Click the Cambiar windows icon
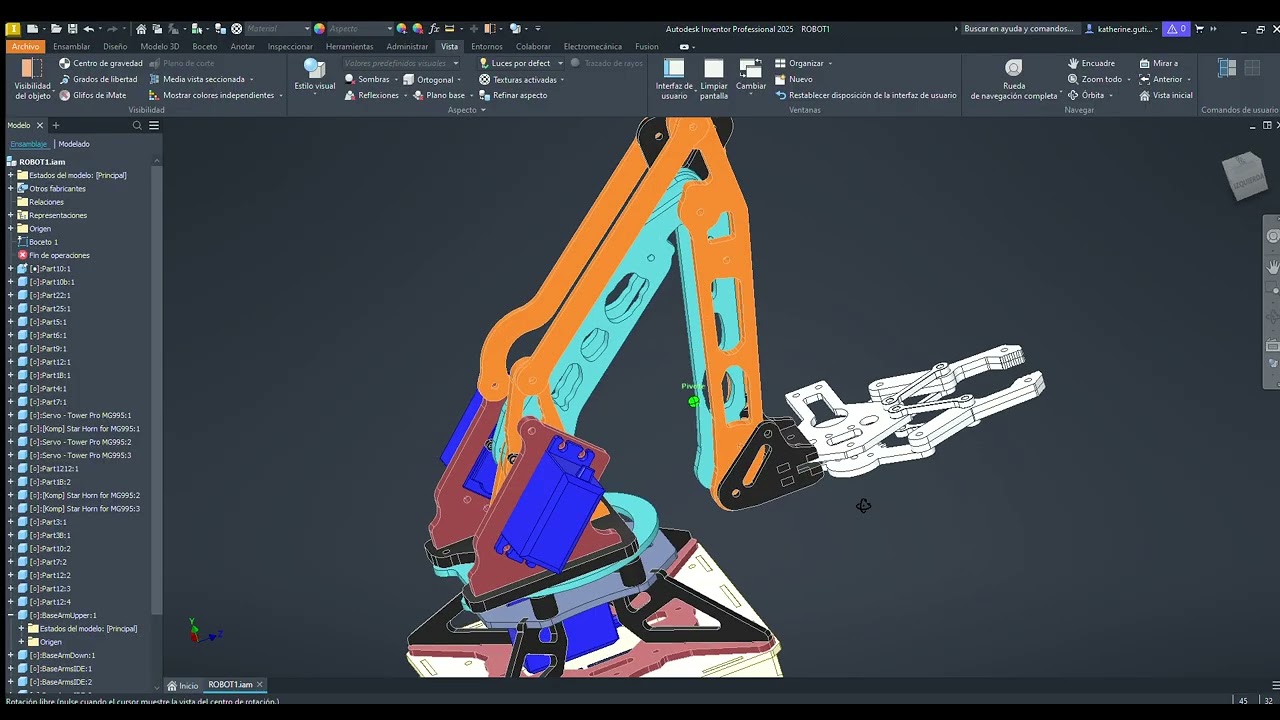1280x720 pixels. click(751, 68)
